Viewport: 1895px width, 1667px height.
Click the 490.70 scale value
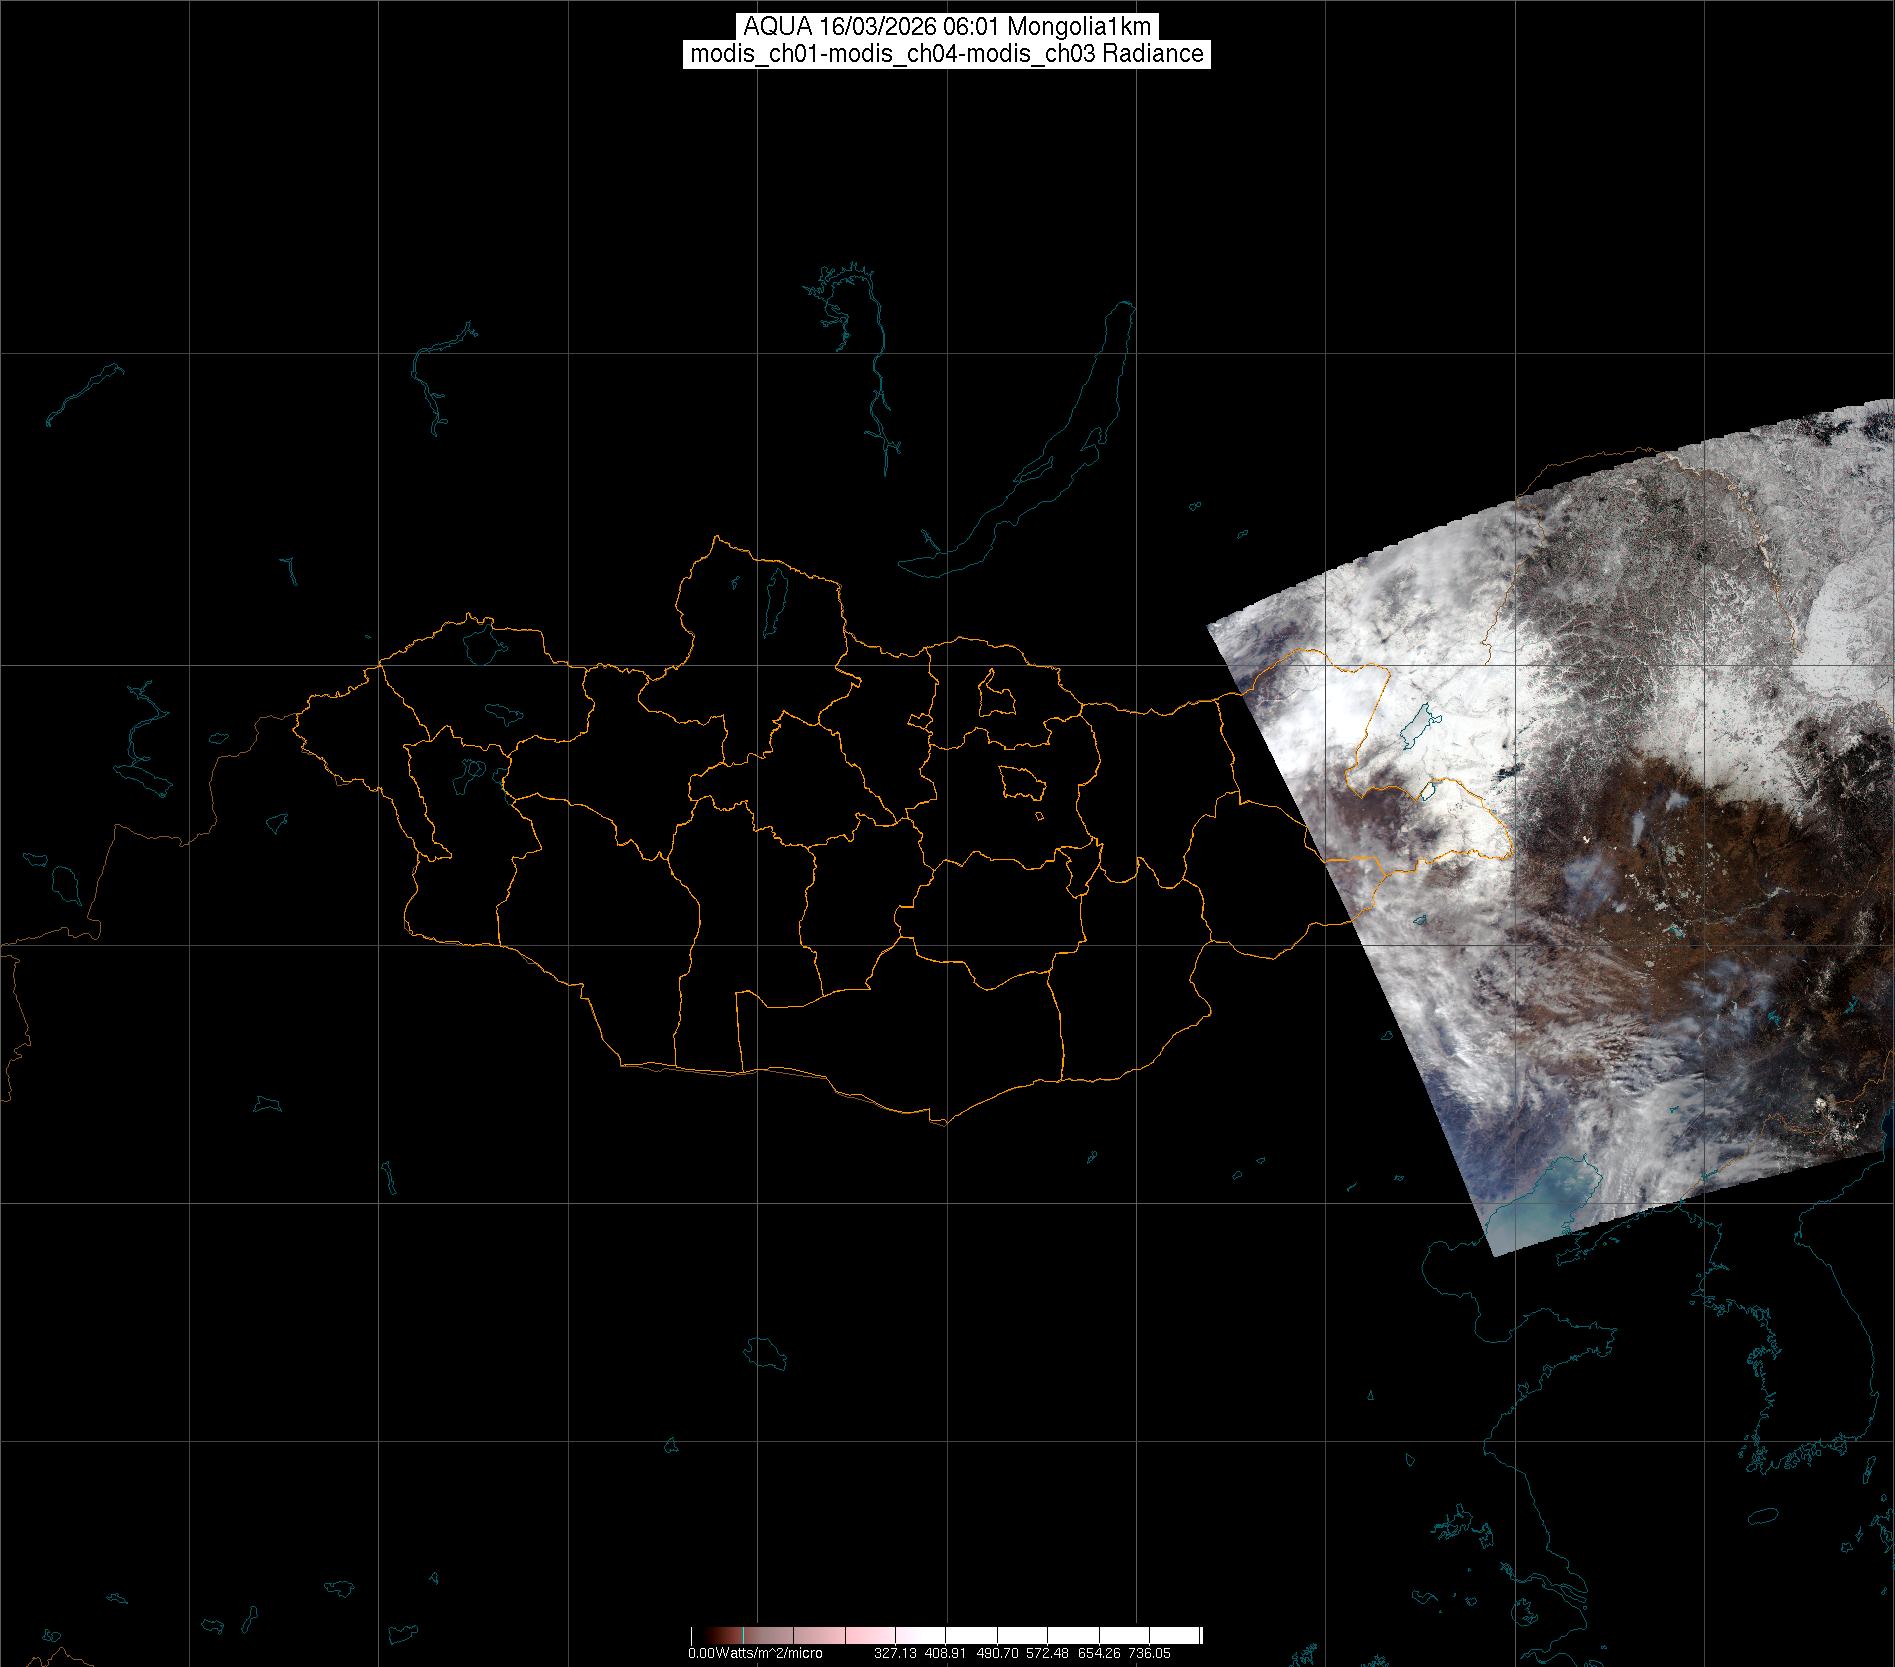click(996, 1654)
